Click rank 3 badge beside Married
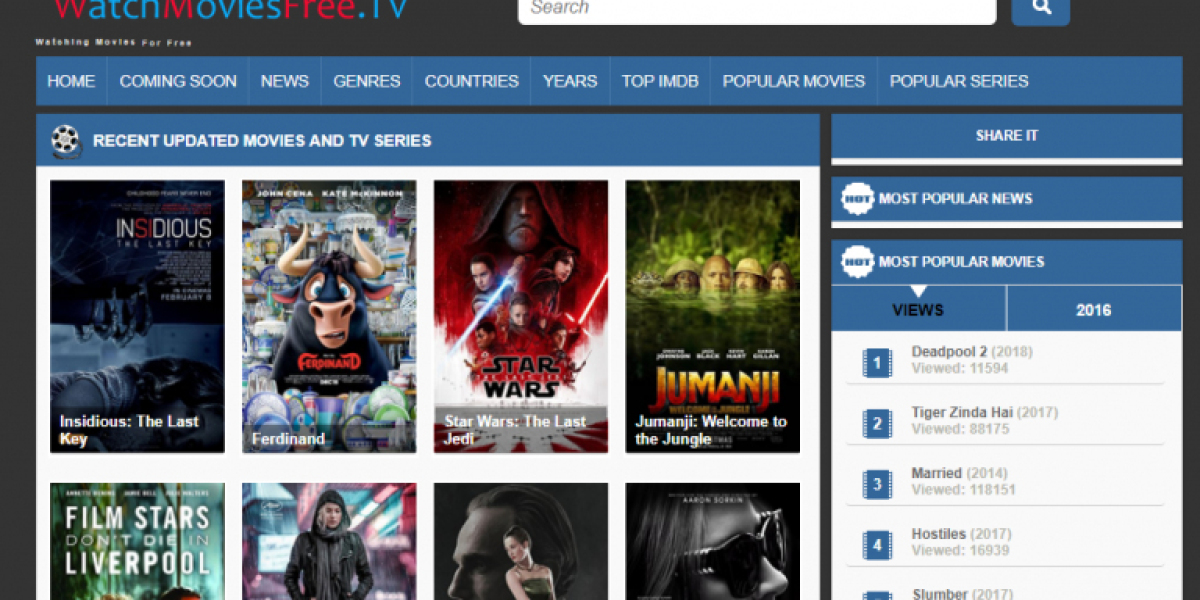 pyautogui.click(x=877, y=485)
